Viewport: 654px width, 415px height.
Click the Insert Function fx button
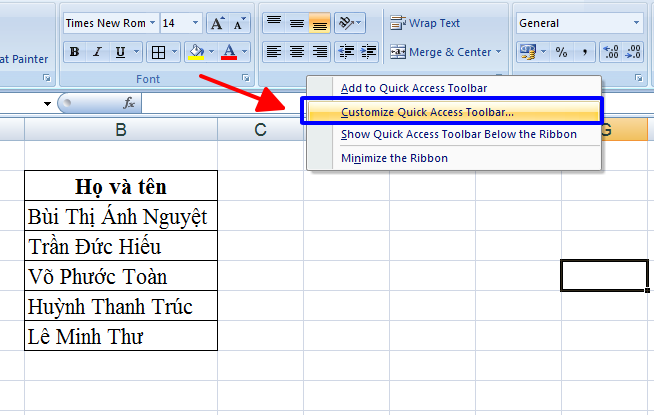pos(129,103)
